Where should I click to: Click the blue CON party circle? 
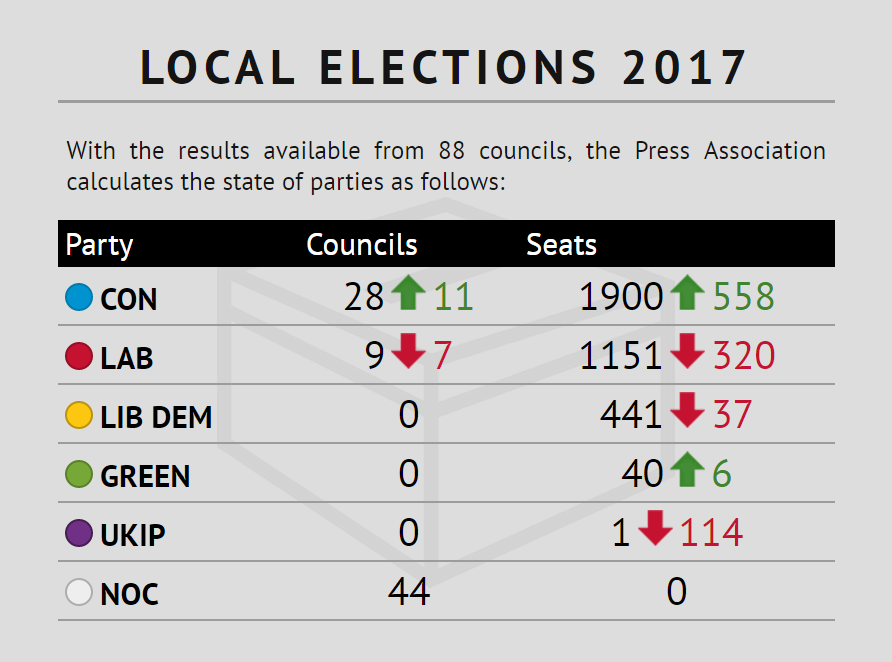click(x=79, y=297)
